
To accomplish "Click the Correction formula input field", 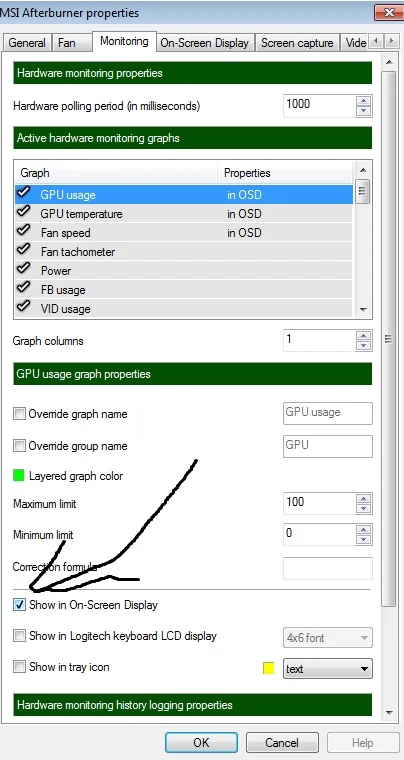I will [327, 569].
